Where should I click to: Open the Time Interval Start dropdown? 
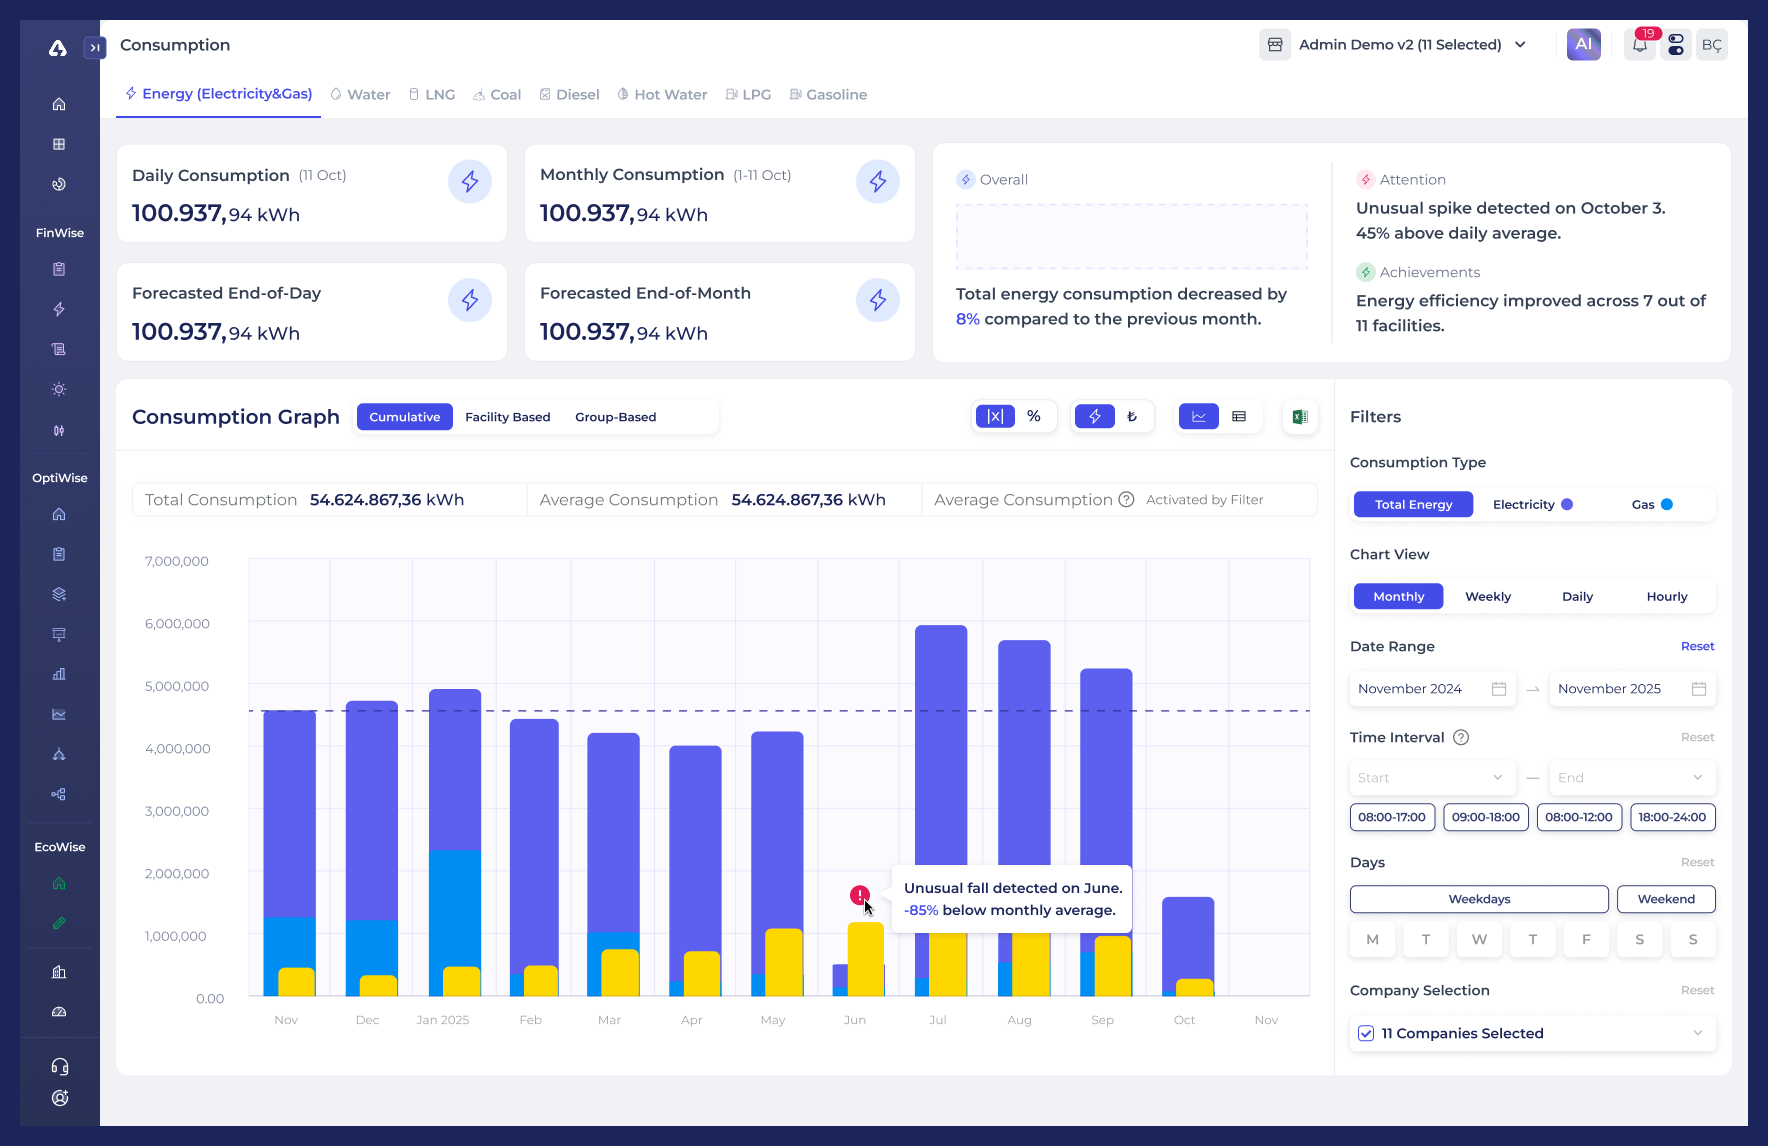[x=1430, y=778]
